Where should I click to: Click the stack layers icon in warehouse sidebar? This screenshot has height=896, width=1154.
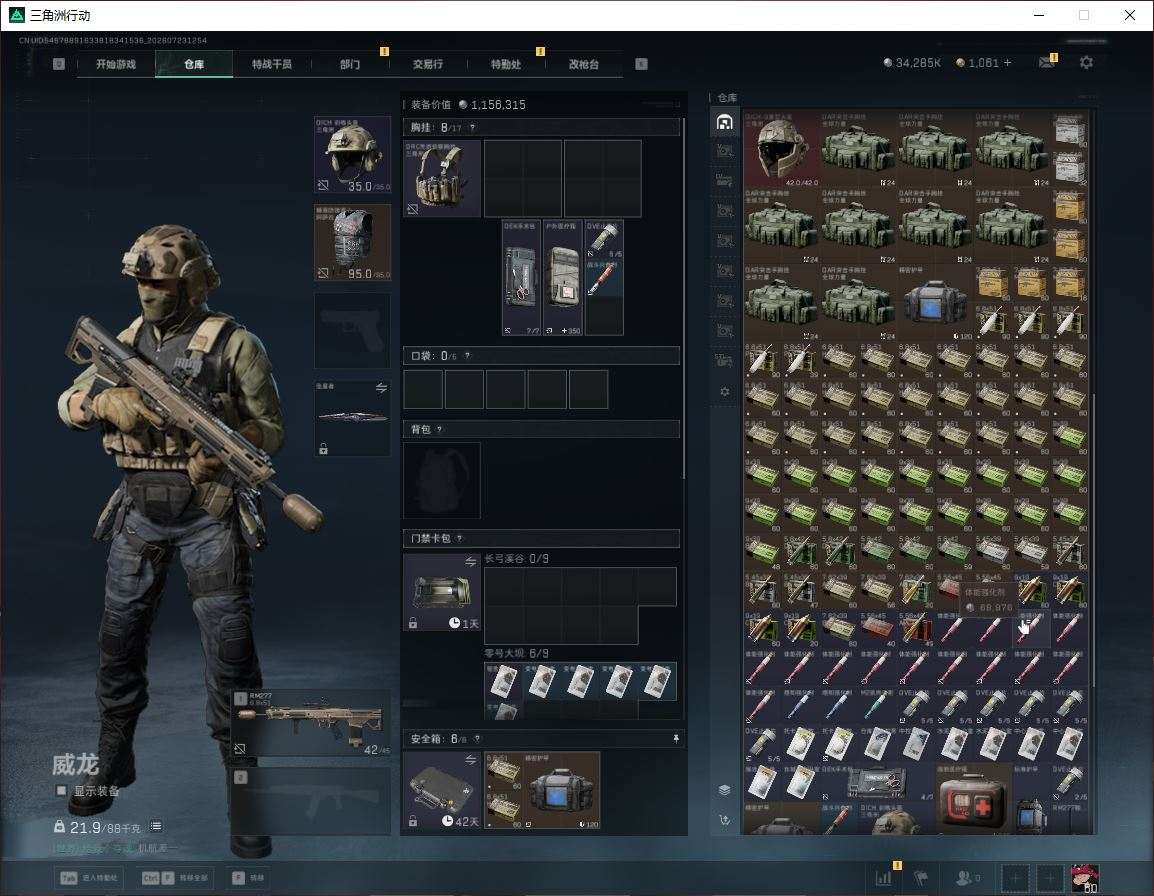coord(724,790)
